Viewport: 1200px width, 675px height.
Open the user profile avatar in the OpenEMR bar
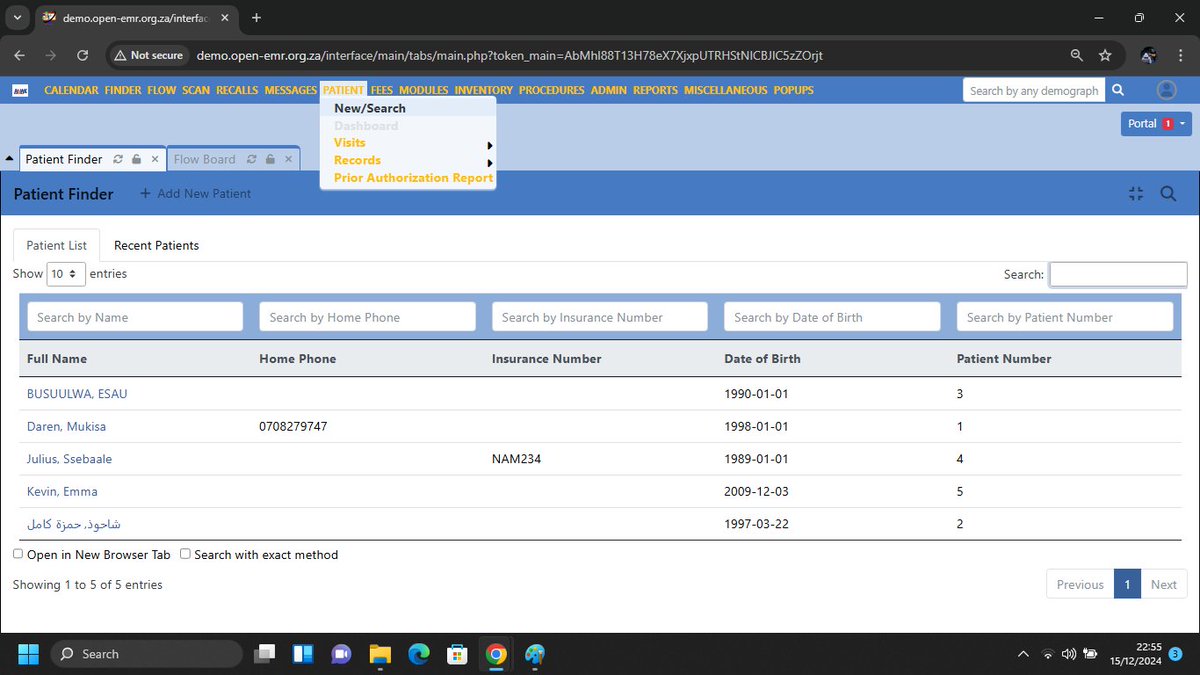tap(1166, 90)
